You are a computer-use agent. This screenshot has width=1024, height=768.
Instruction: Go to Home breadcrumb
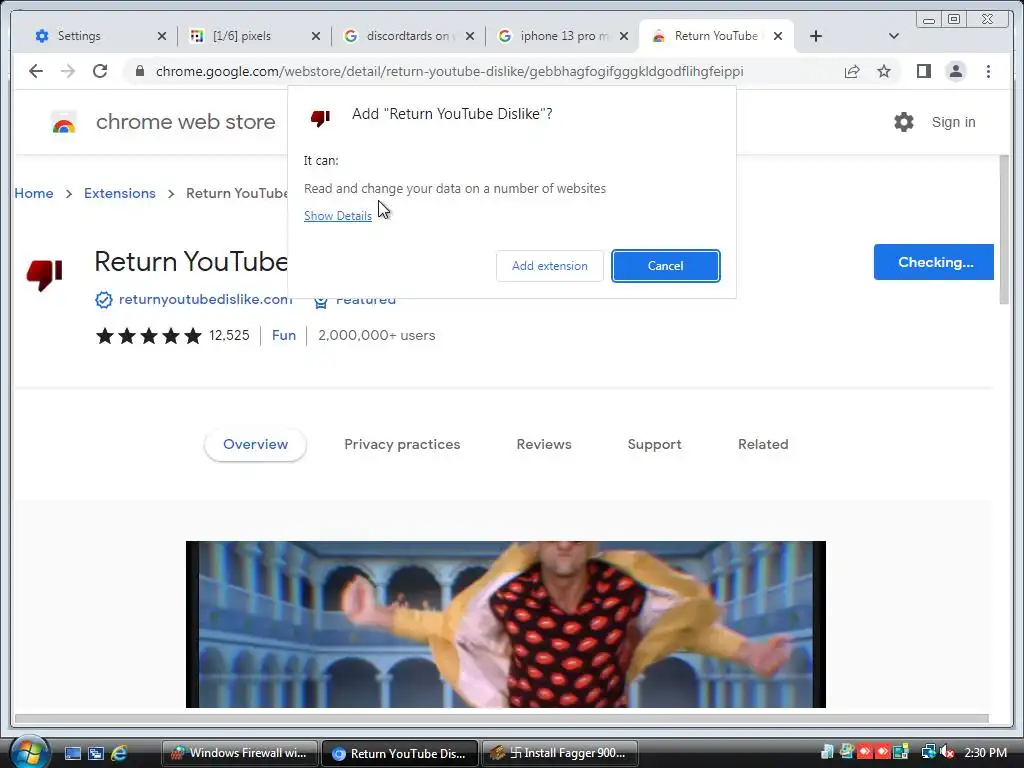[x=34, y=193]
